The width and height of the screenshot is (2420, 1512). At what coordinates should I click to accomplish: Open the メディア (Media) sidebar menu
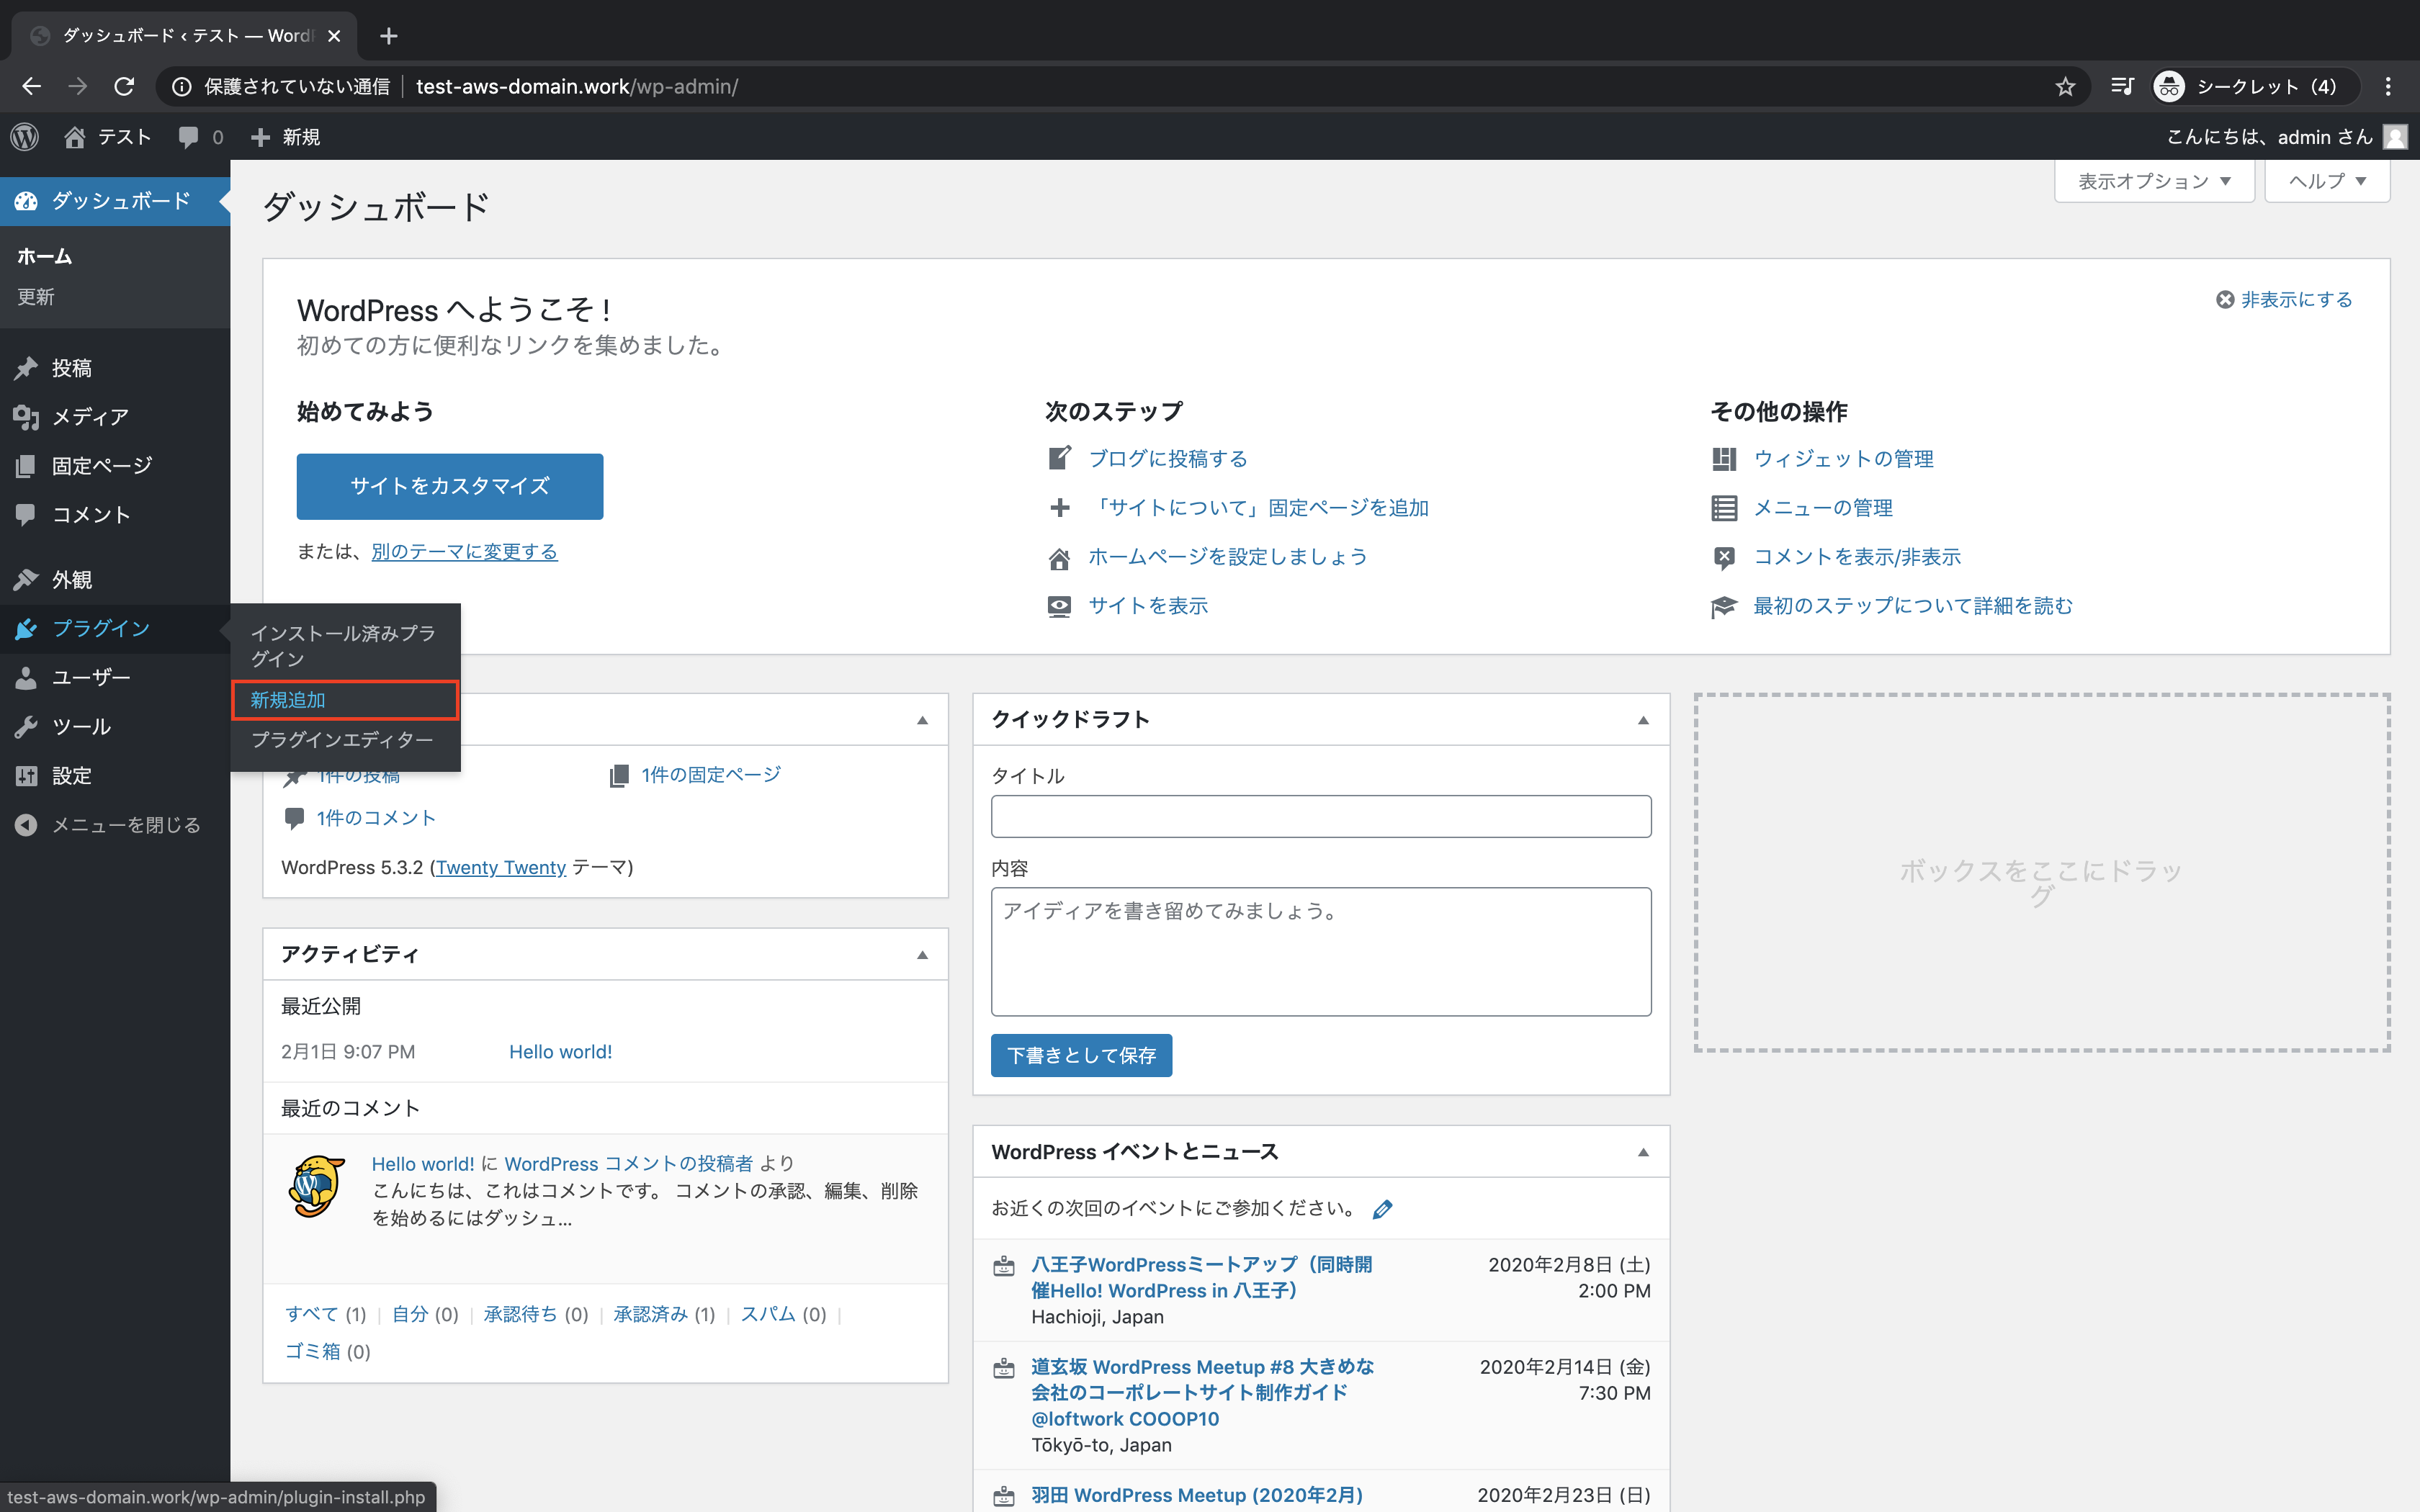click(x=90, y=417)
